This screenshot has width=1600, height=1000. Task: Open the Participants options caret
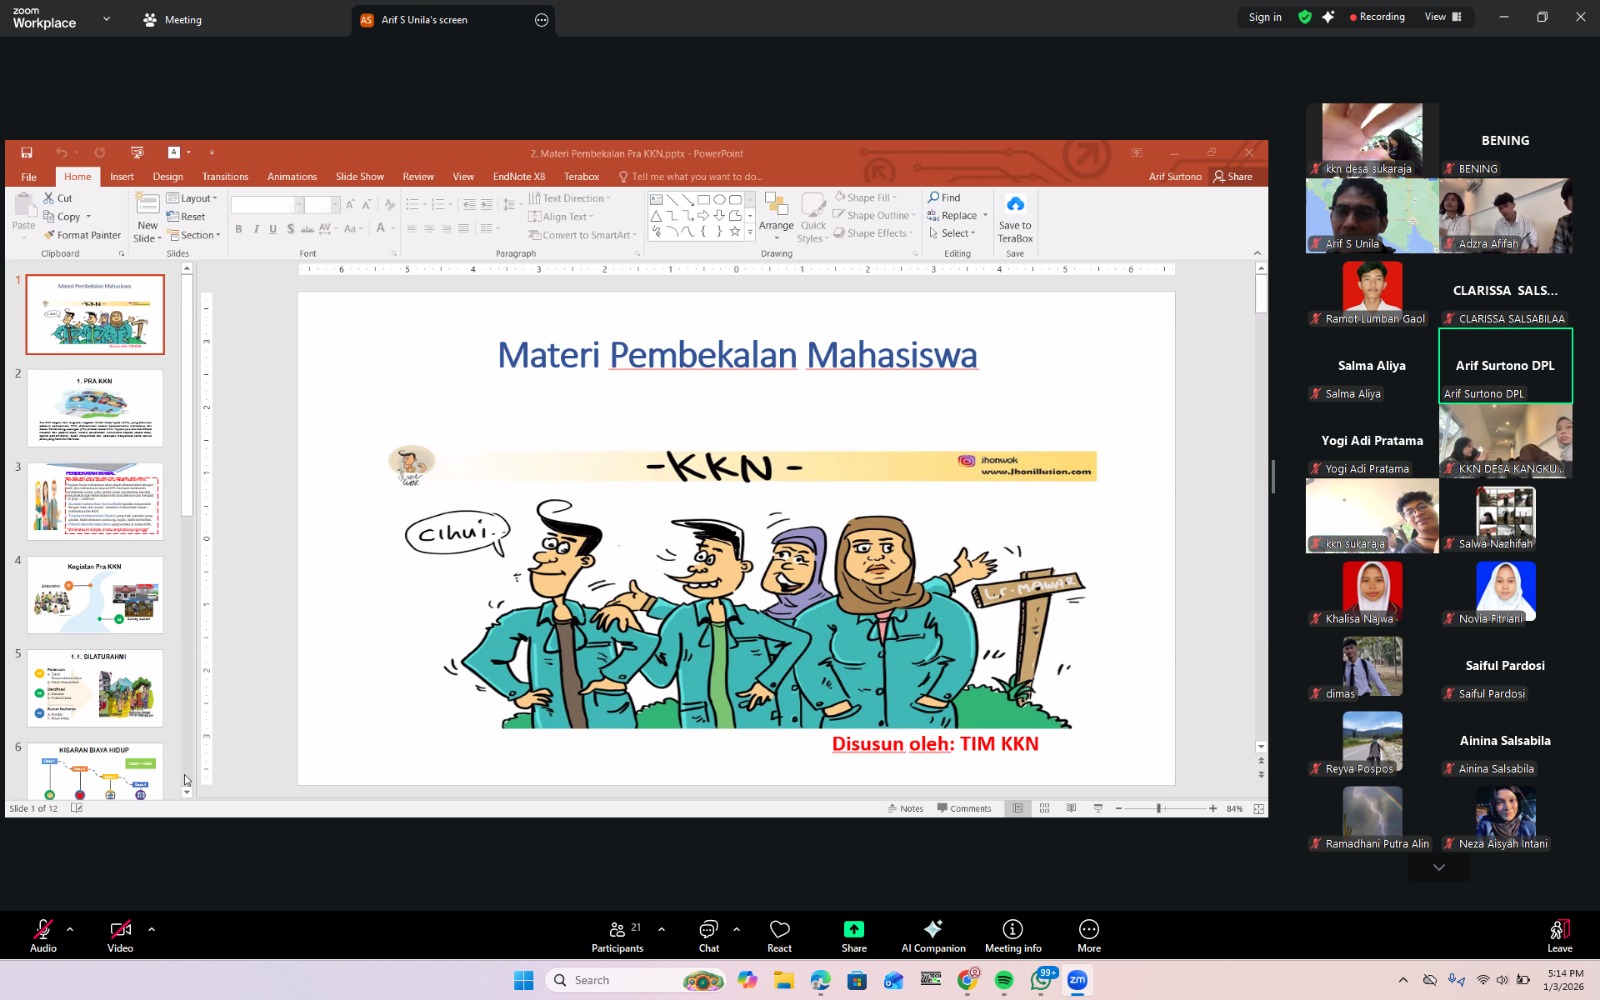point(661,929)
